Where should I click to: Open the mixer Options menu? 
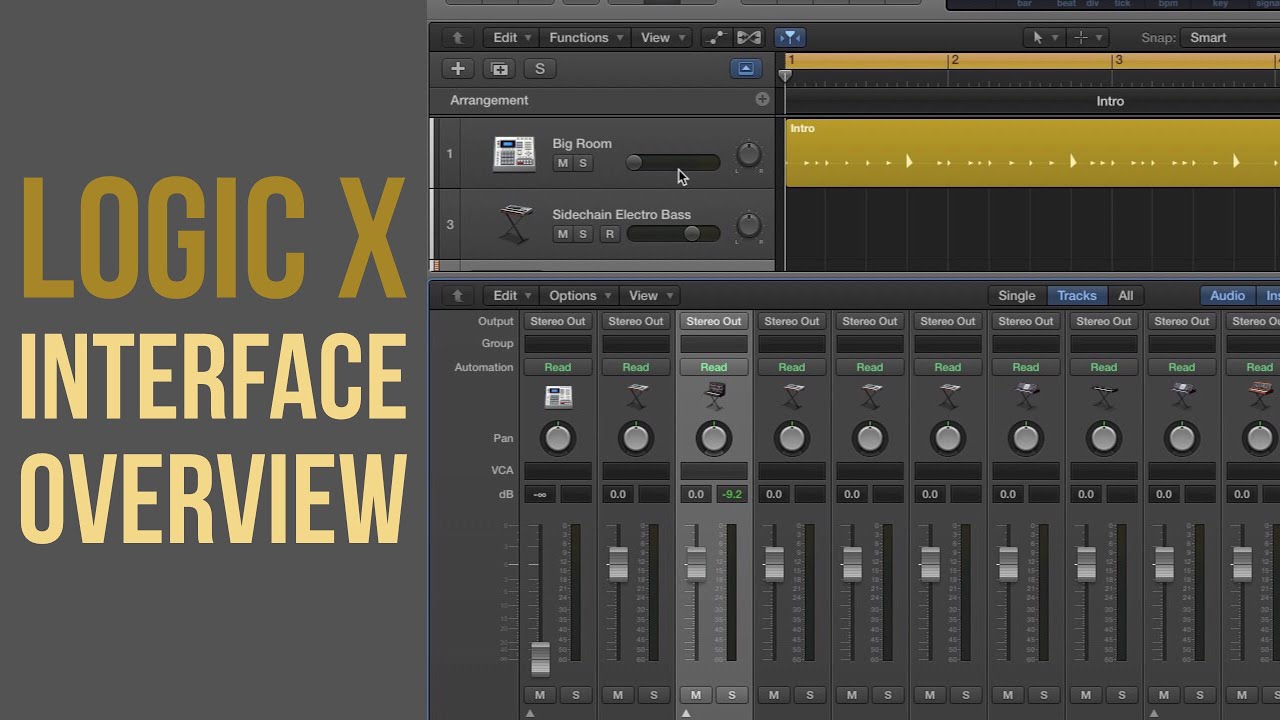580,296
